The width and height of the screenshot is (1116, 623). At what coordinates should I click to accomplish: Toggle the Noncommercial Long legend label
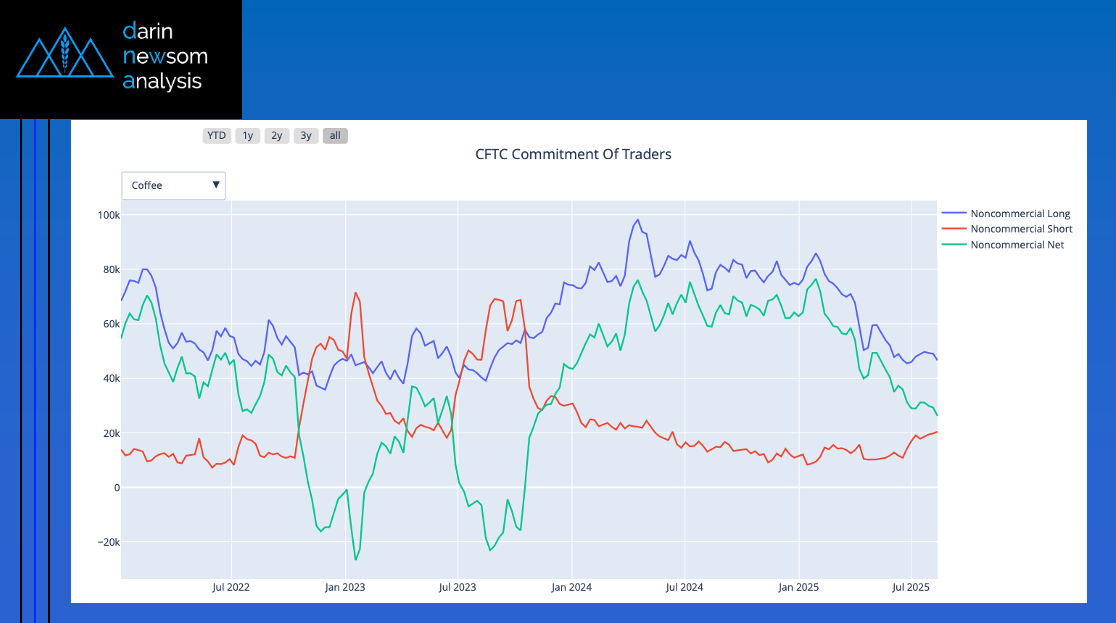1020,213
